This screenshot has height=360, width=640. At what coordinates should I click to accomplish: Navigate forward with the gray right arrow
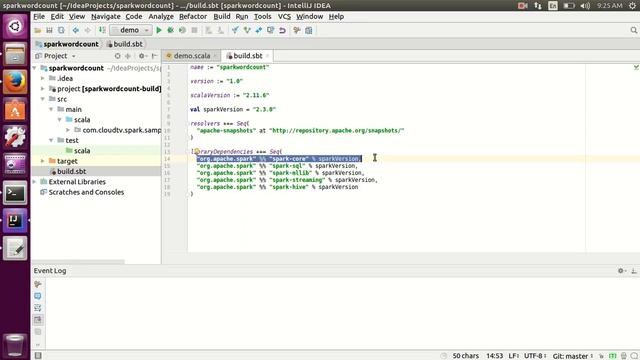pos(87,30)
